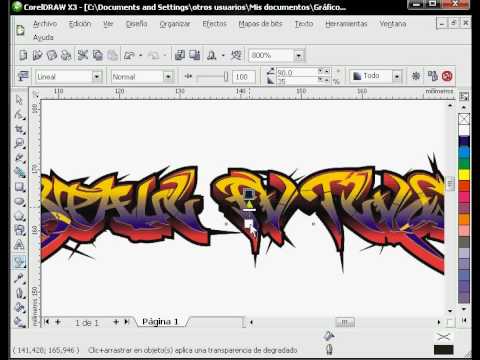Click the Cut scissors icon

pyautogui.click(x=83, y=55)
